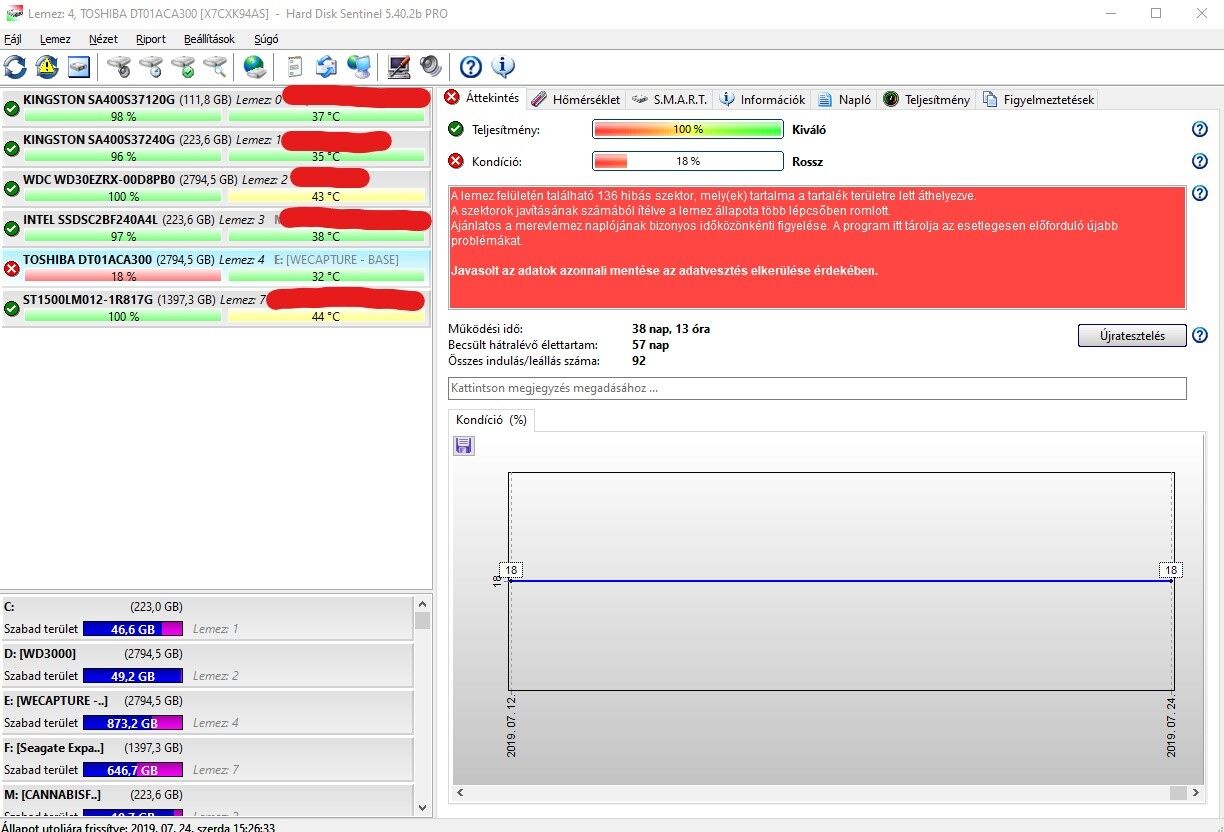Screen dimensions: 1224x832
Task: Click chart horizontal scrollbar right arrow
Action: pos(1196,793)
